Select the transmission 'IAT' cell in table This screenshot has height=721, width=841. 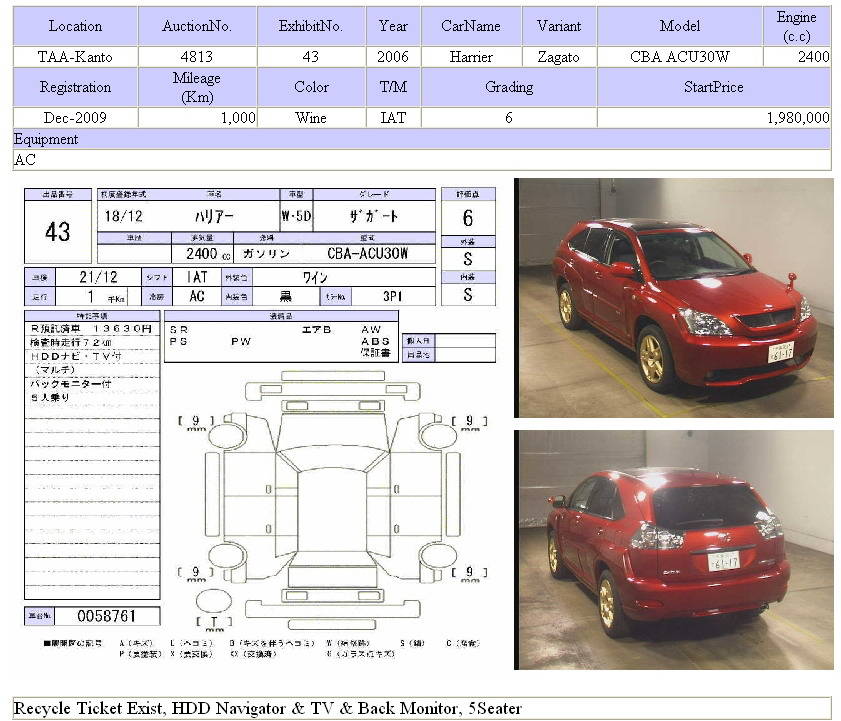(393, 117)
